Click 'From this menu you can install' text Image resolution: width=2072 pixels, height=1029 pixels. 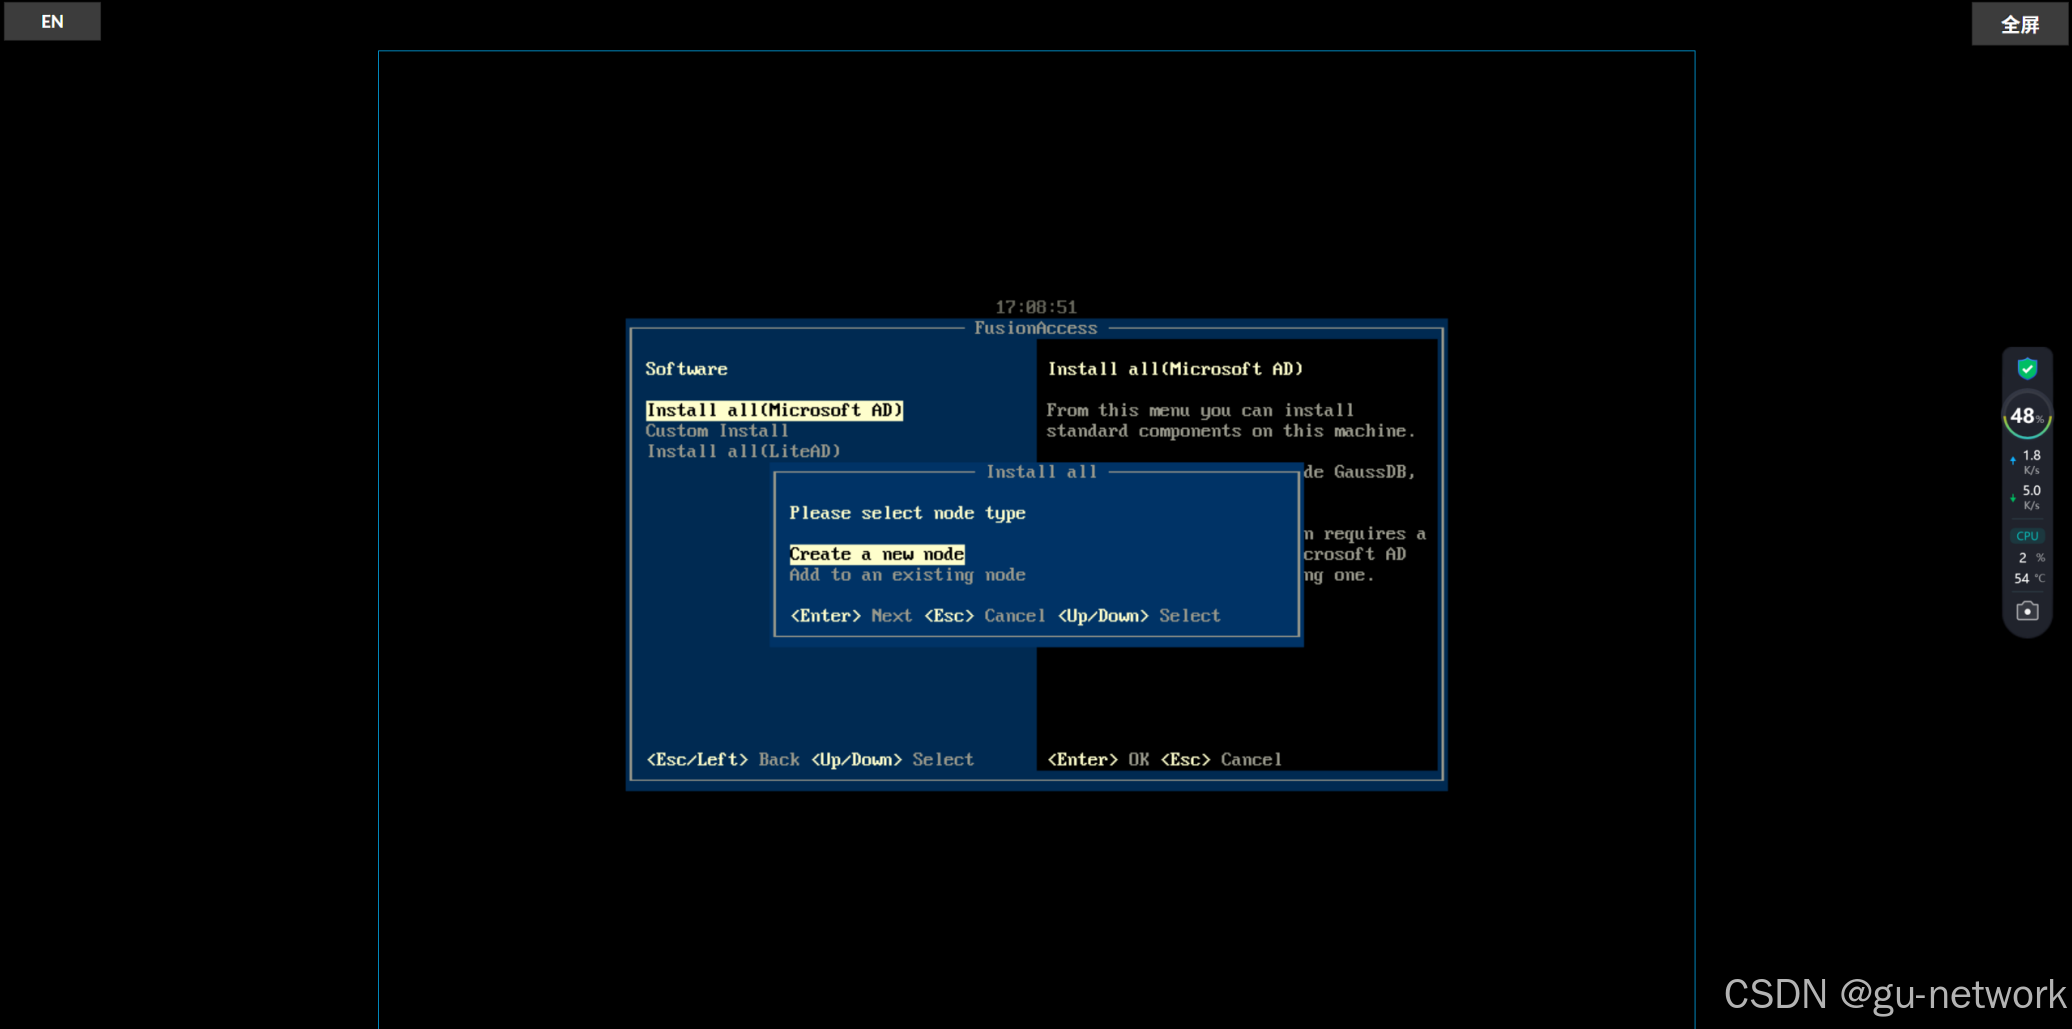point(1200,410)
